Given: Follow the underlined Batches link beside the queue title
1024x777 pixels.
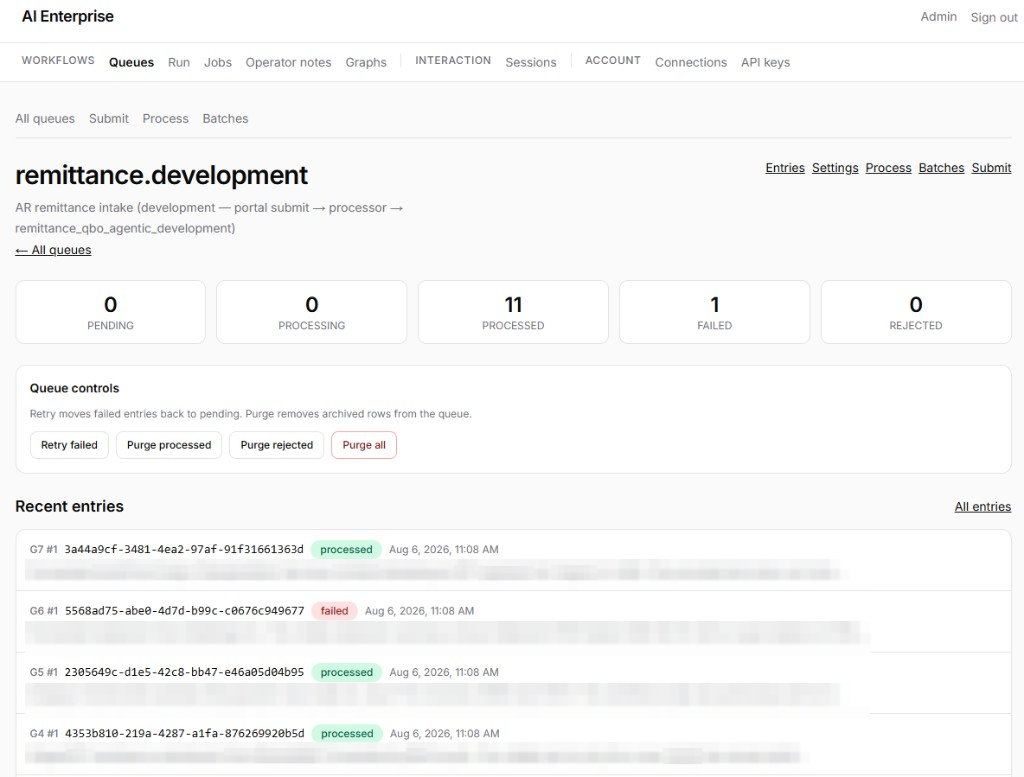Looking at the screenshot, I should point(941,168).
